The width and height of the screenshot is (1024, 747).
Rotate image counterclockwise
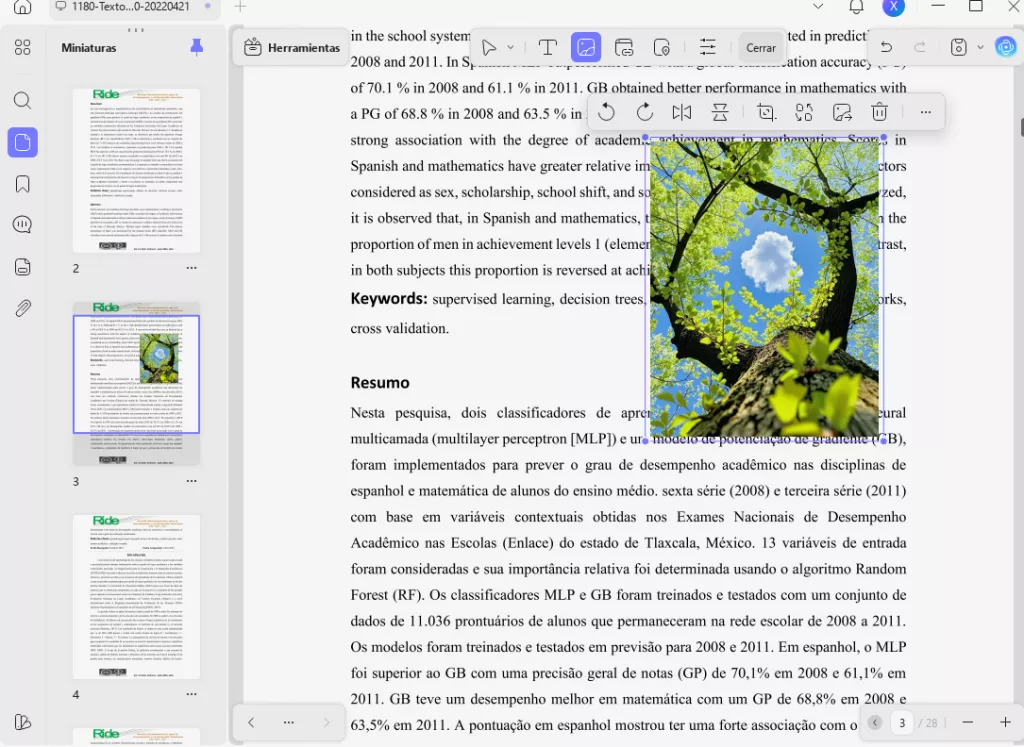(x=606, y=112)
